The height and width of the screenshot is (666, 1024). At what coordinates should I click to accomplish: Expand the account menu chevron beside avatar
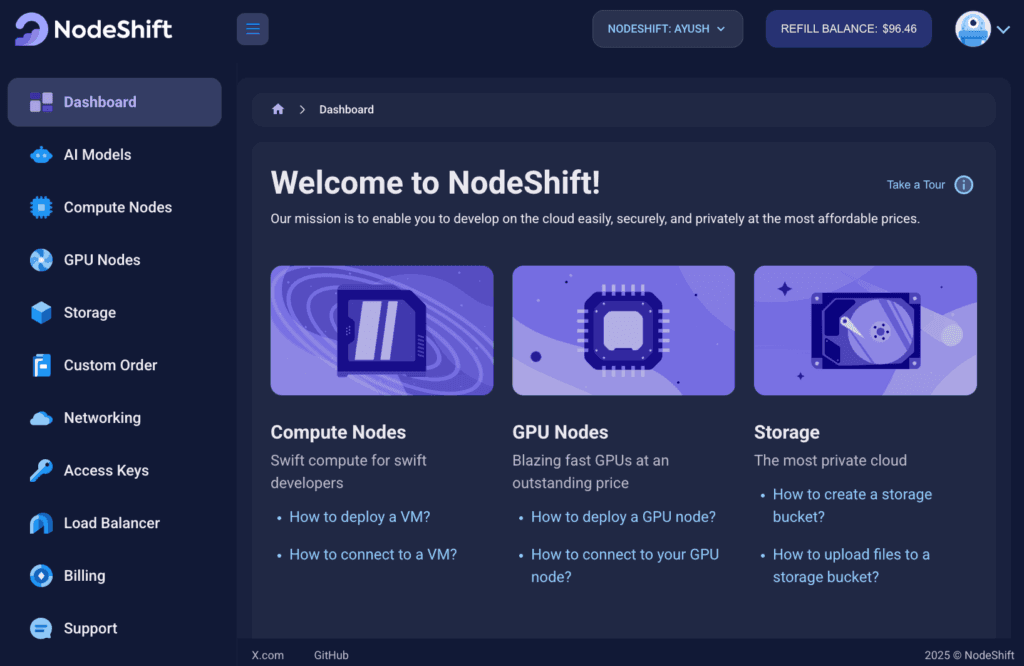(x=1004, y=29)
